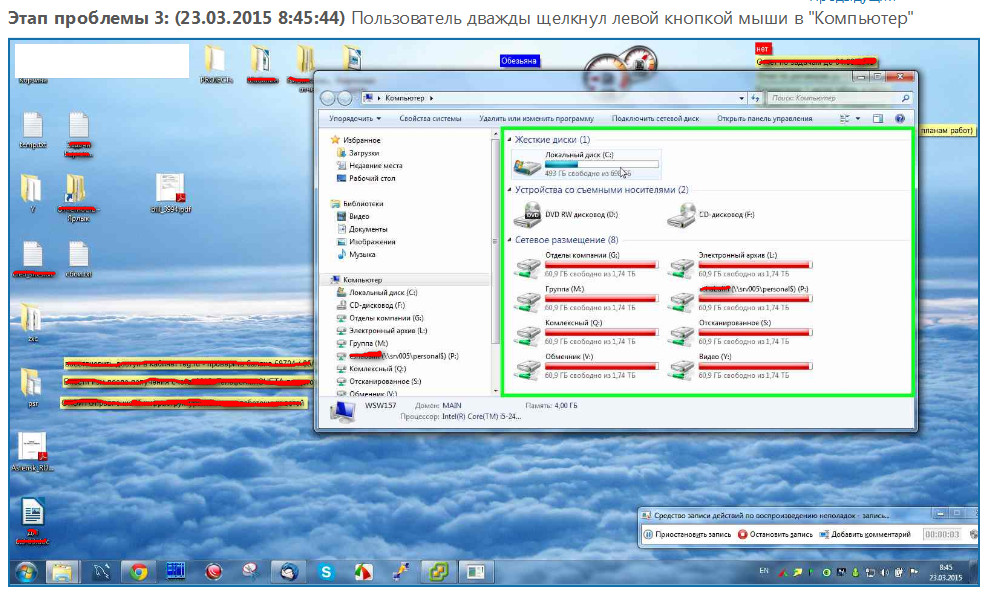Open the address bar history dropdown
988x605 pixels.
[x=742, y=98]
